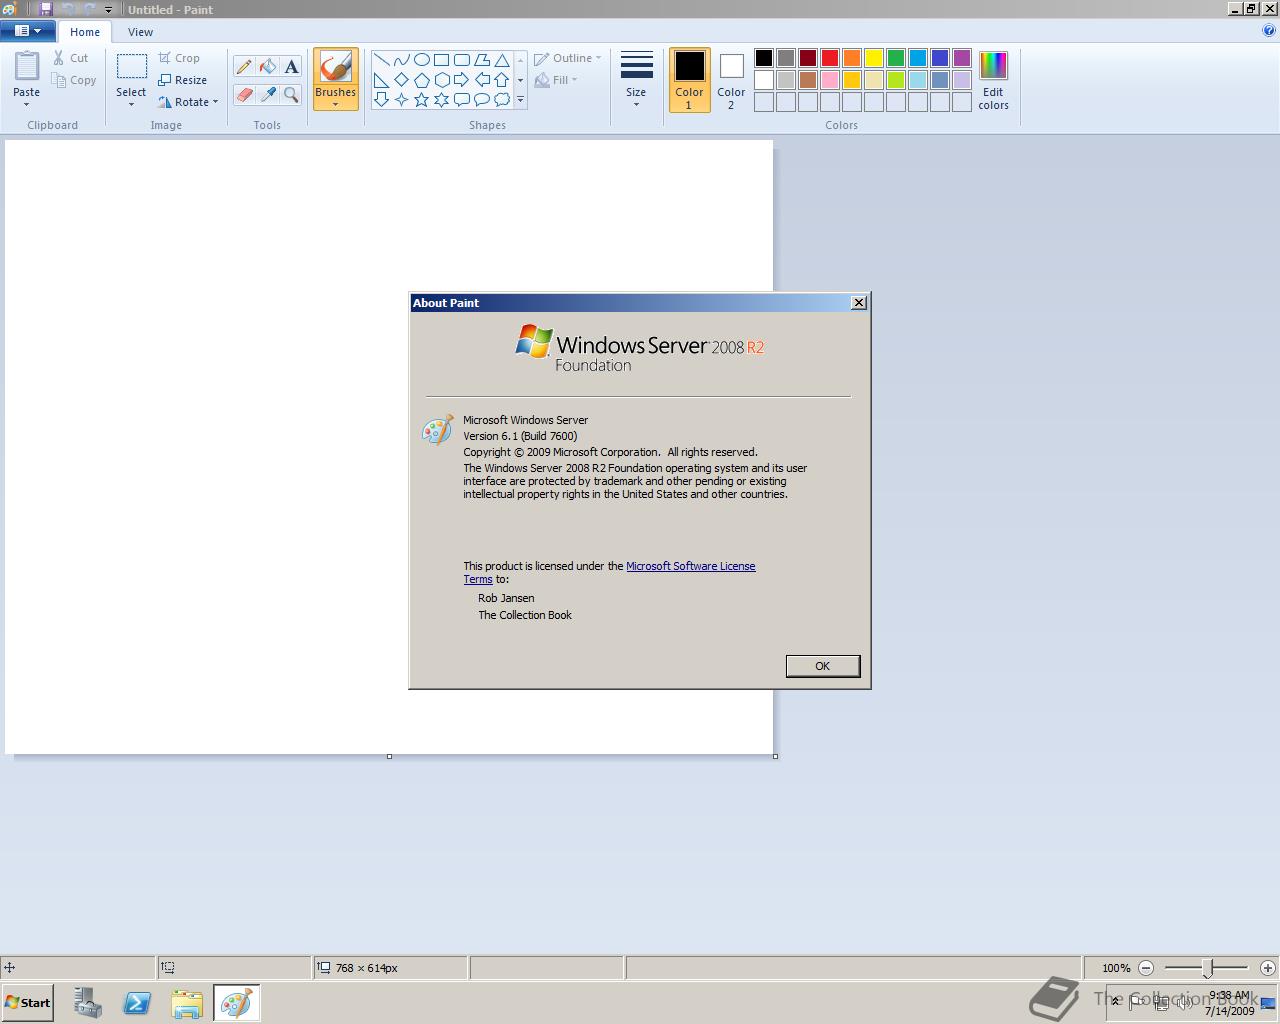Image resolution: width=1280 pixels, height=1024 pixels.
Task: Select the Text tool
Action: pyautogui.click(x=291, y=67)
